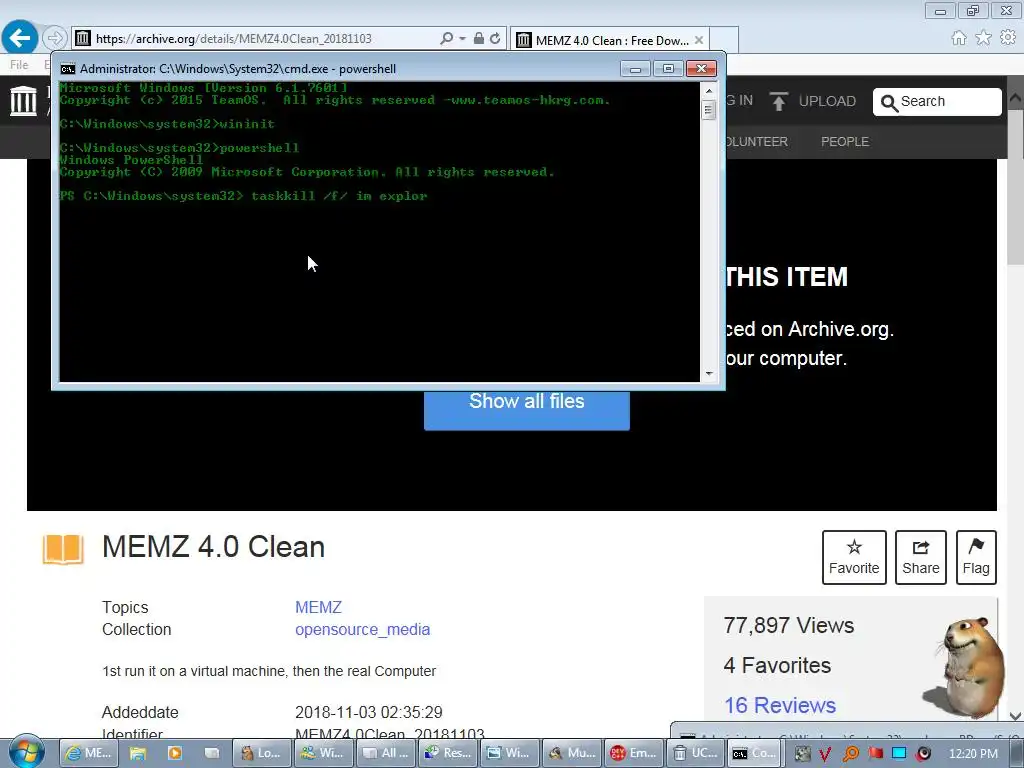Image resolution: width=1024 pixels, height=768 pixels.
Task: Click the page scrollbar down arrow
Action: pos(1016,716)
